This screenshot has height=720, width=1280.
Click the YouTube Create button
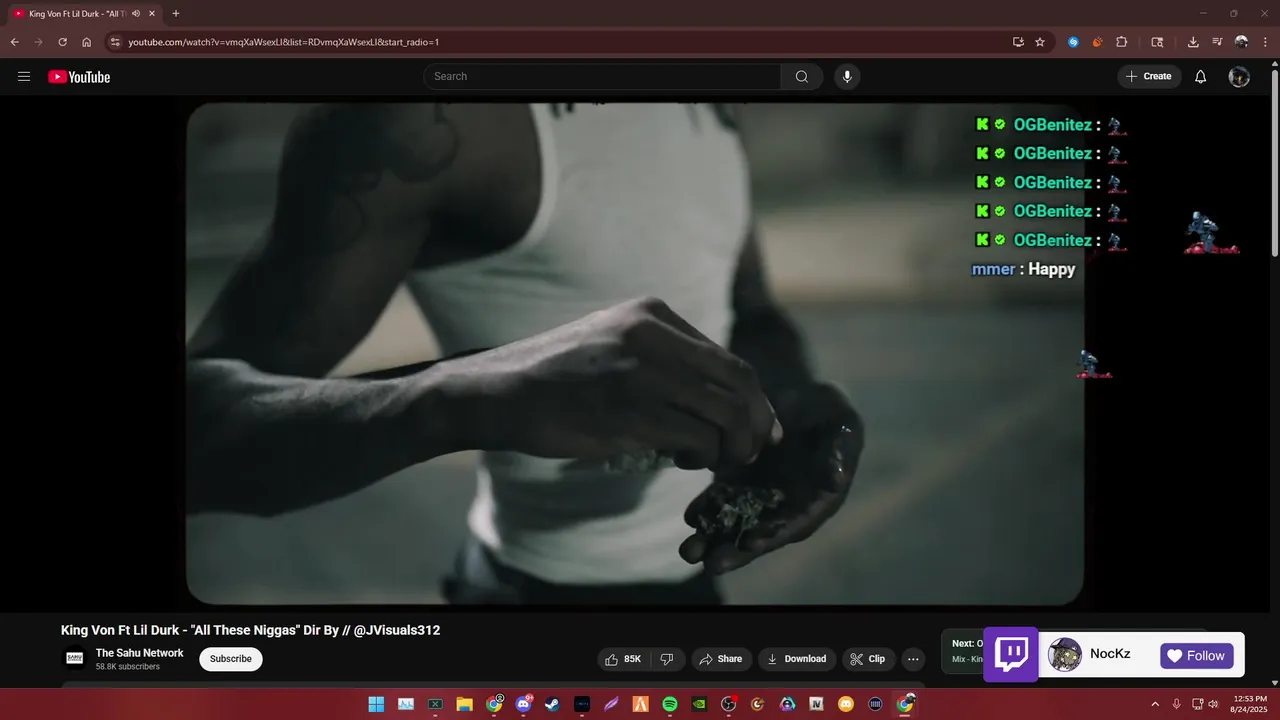coord(1149,77)
